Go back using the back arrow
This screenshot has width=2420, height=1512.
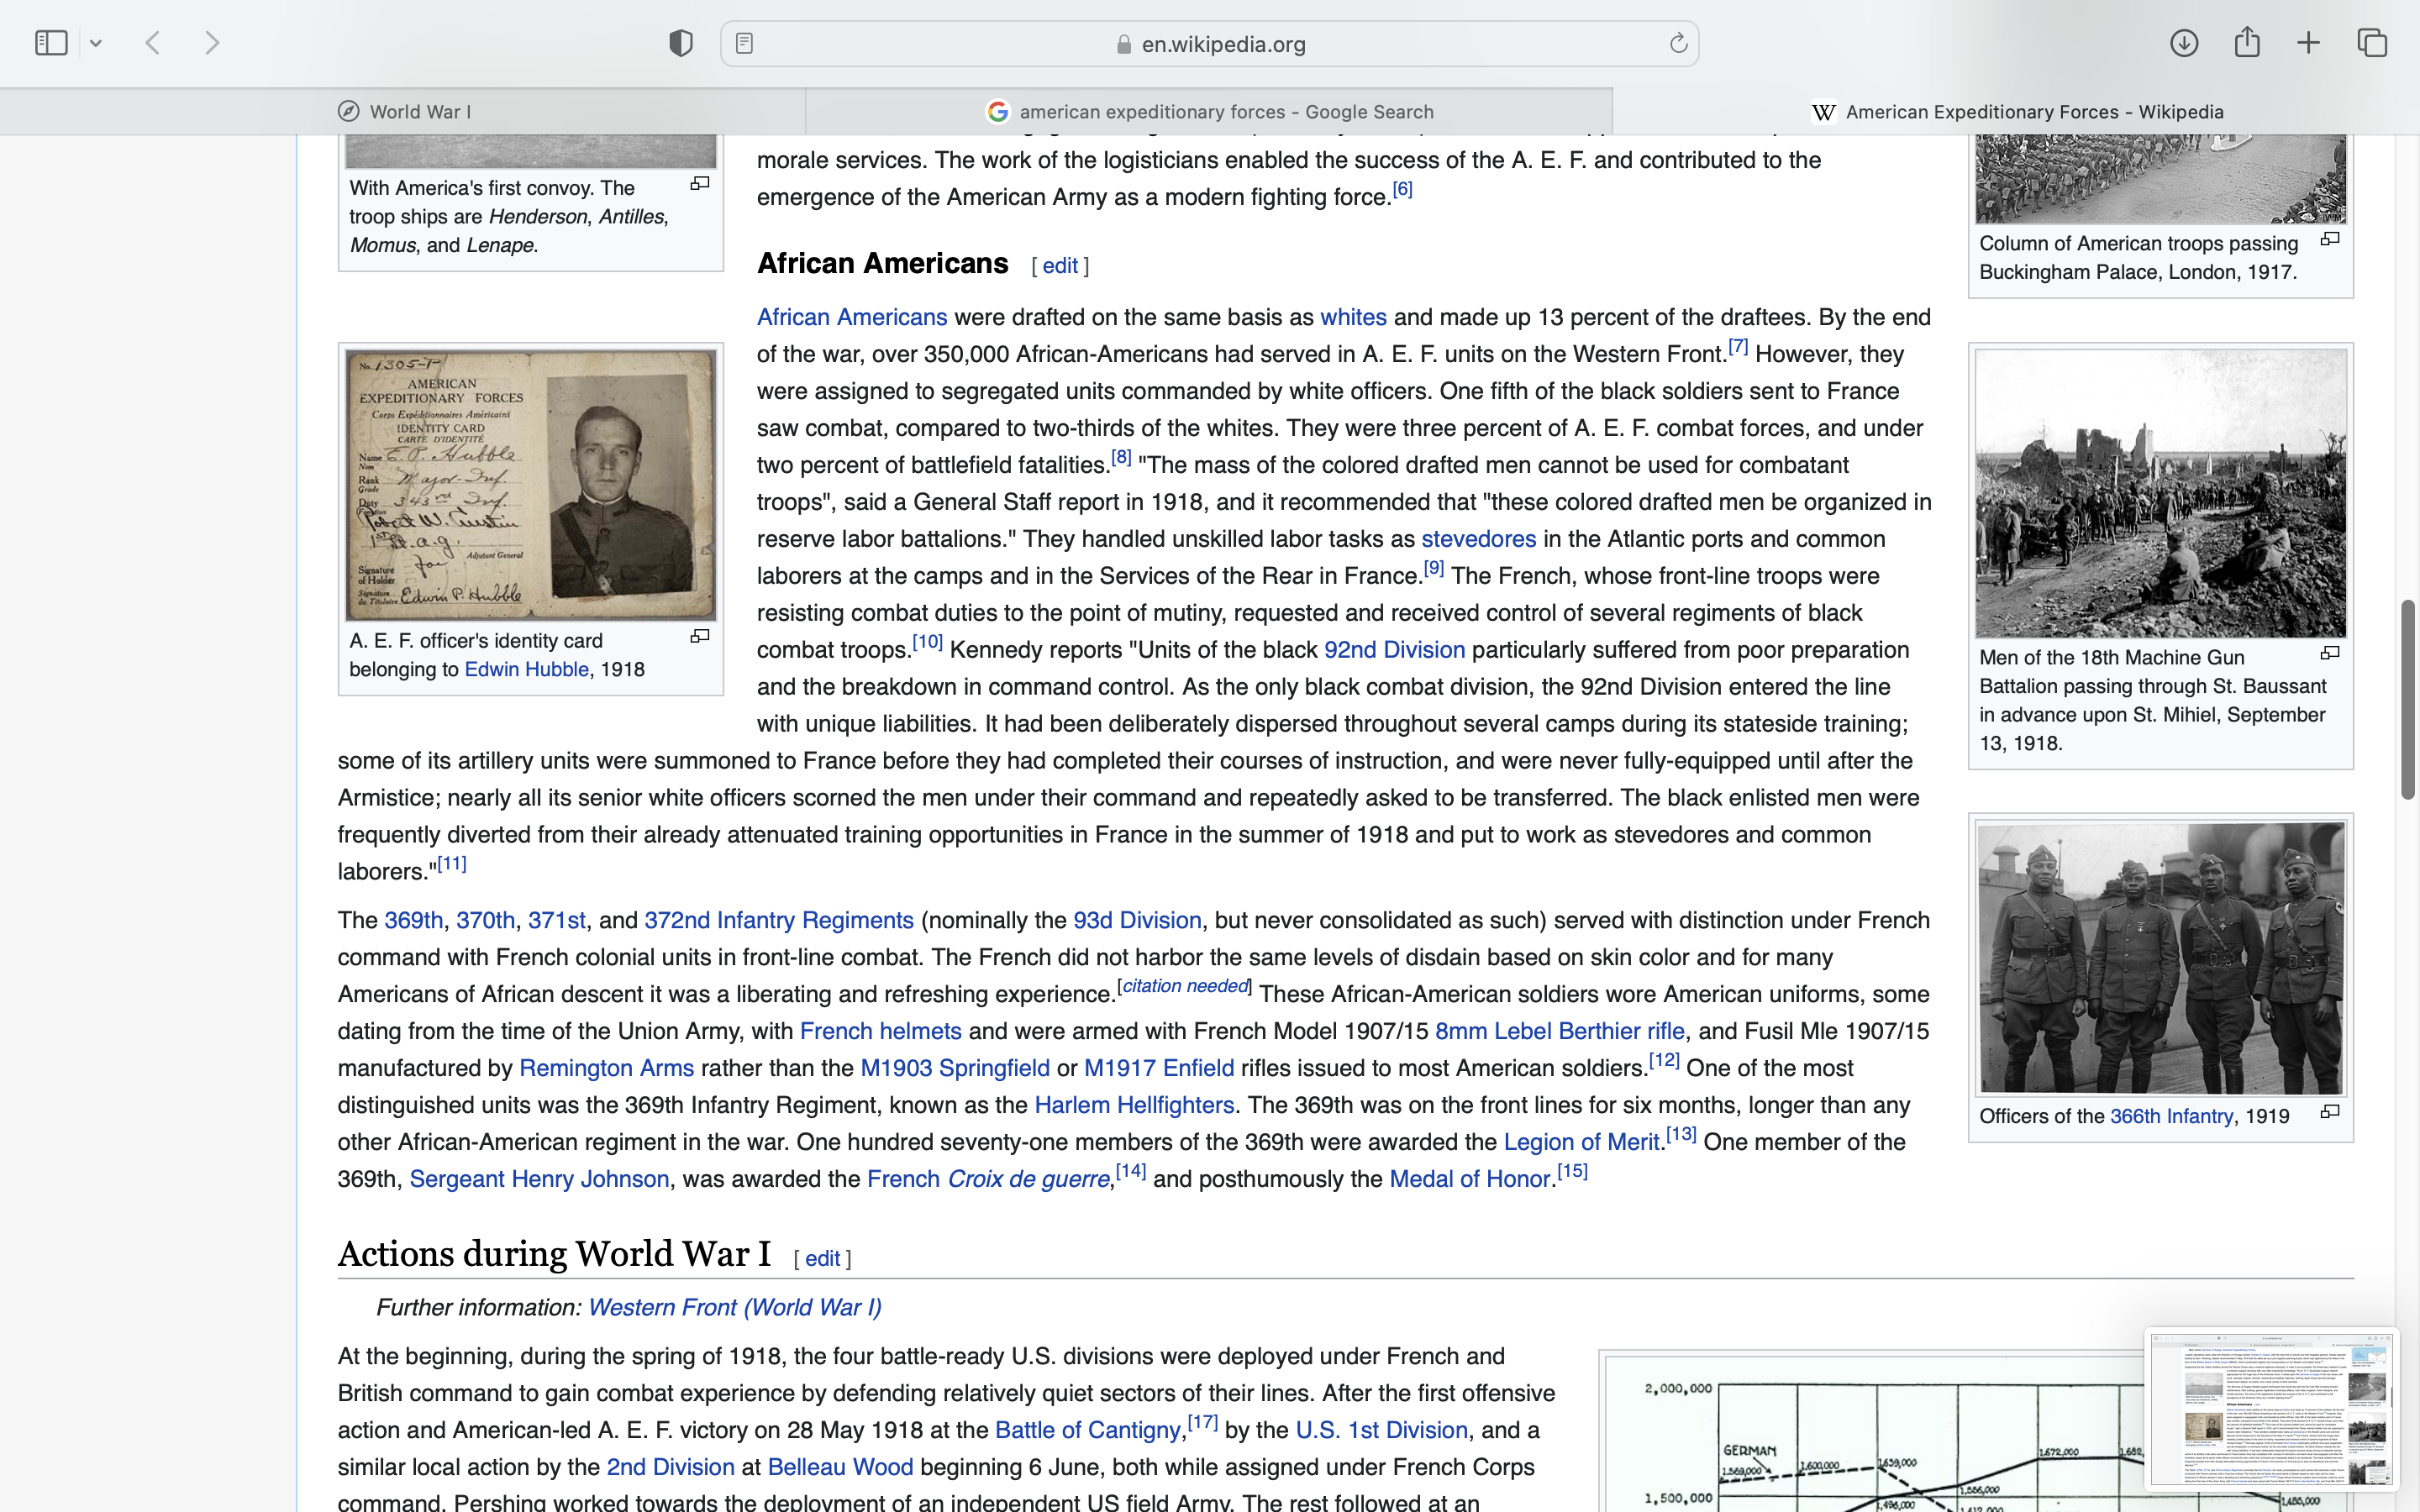pyautogui.click(x=153, y=43)
